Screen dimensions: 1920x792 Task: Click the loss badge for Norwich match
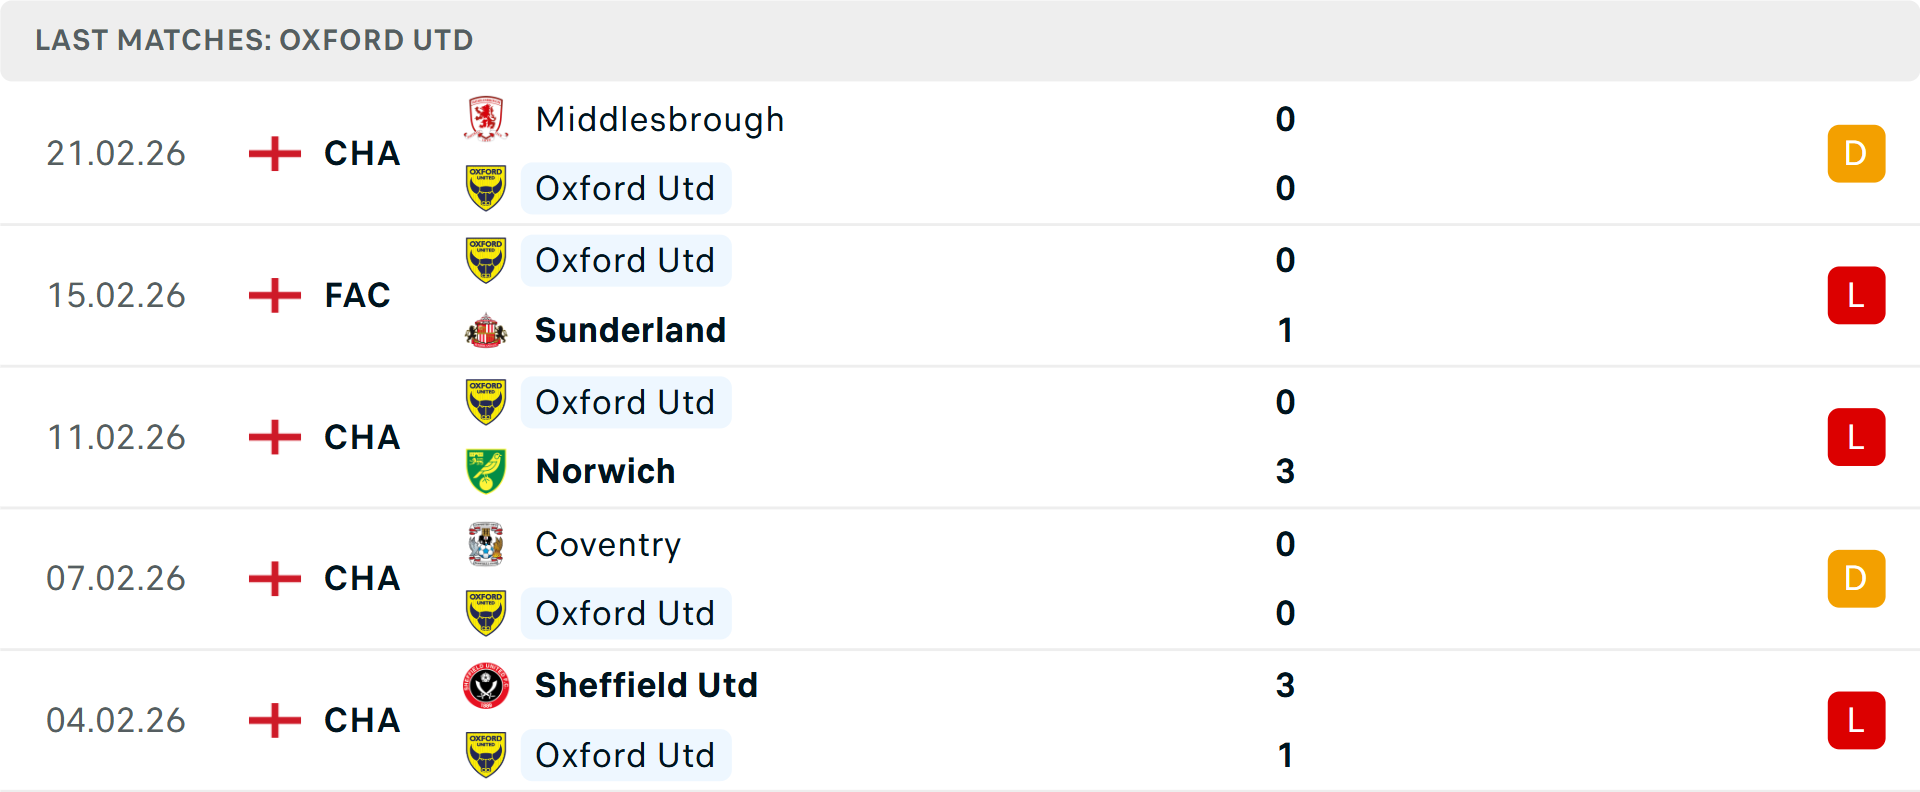click(1856, 437)
